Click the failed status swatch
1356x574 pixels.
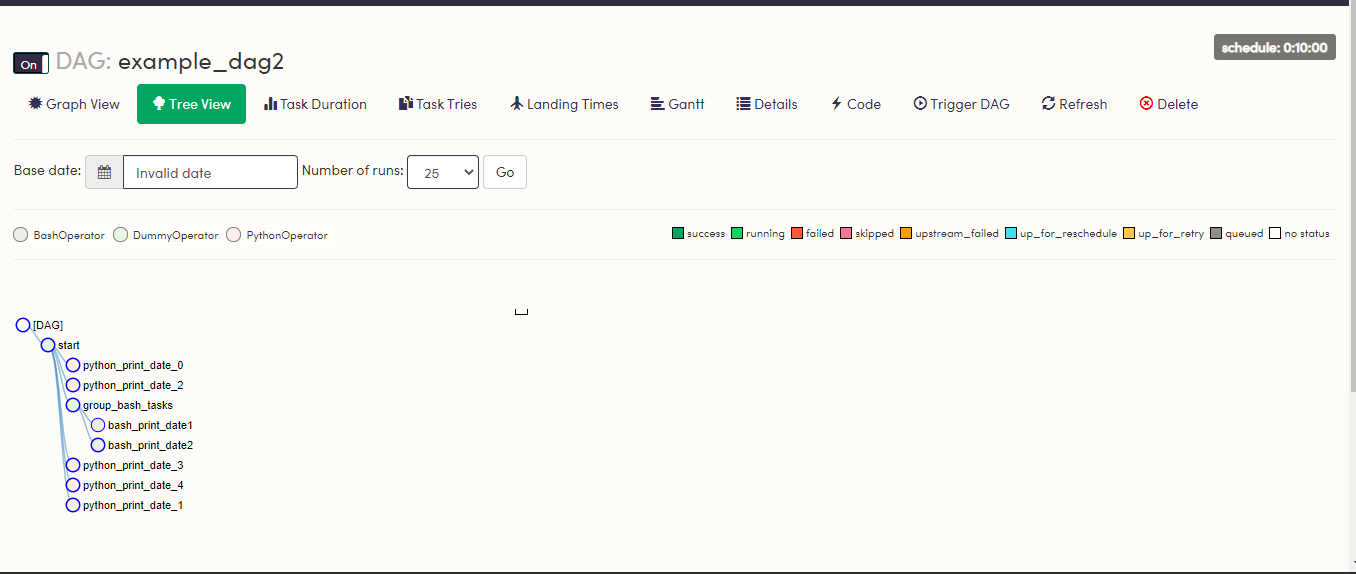[797, 233]
